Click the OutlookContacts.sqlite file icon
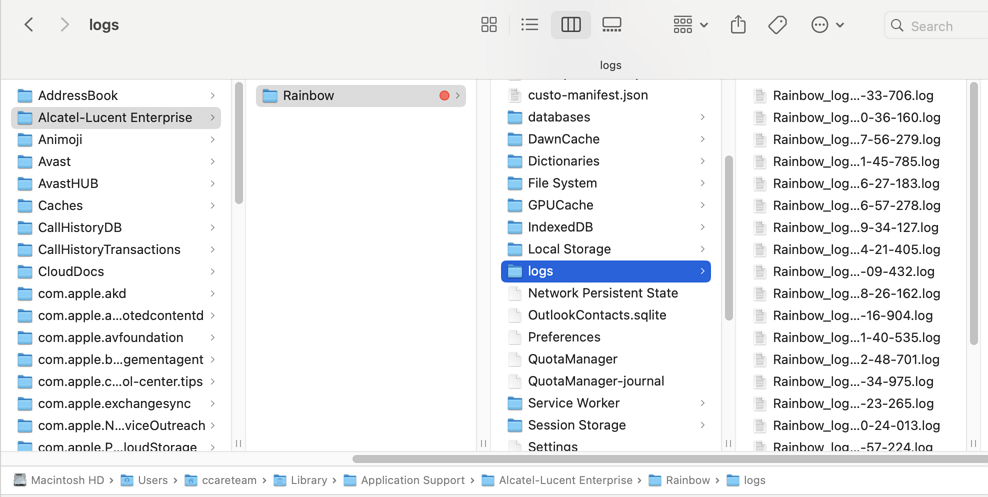The image size is (988, 497). tap(515, 315)
